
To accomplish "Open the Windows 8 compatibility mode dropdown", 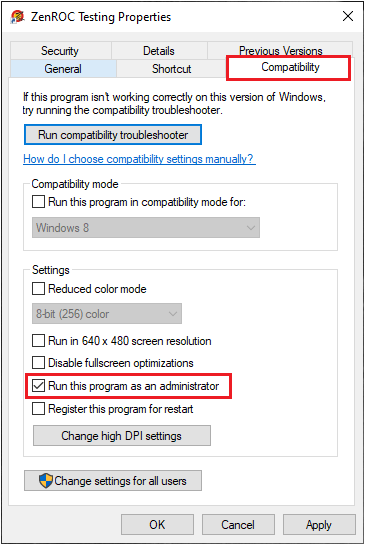I will [146, 228].
